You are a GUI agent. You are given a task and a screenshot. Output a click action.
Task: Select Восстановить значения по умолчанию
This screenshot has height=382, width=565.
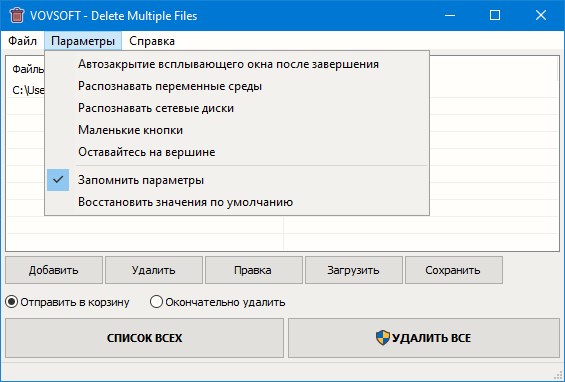click(x=237, y=202)
